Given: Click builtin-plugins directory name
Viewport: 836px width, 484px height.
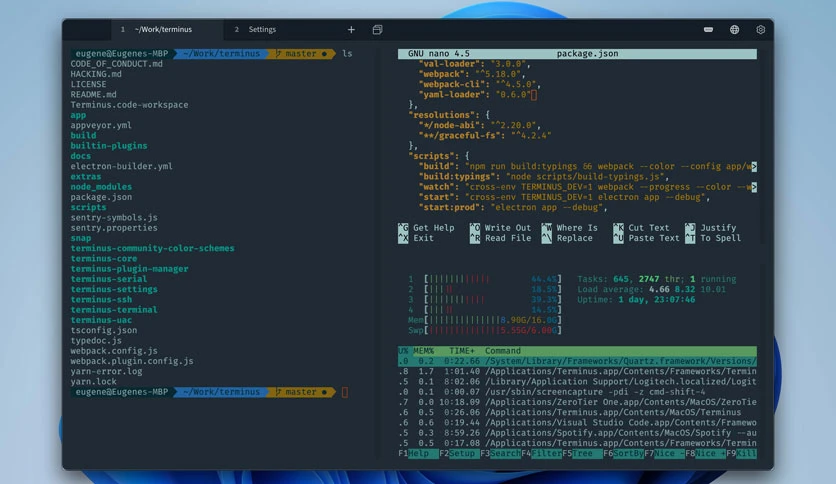Looking at the screenshot, I should tap(109, 146).
